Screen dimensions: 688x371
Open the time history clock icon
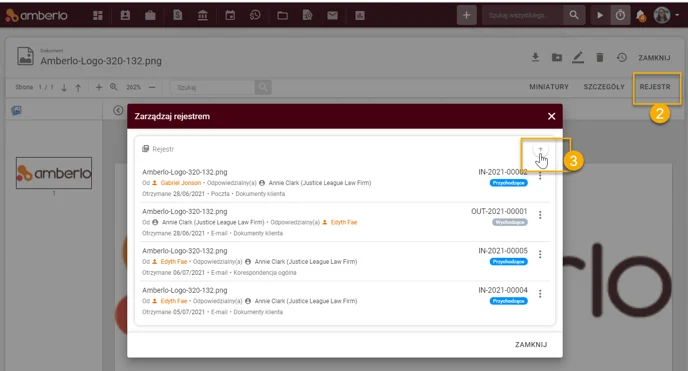[255, 15]
